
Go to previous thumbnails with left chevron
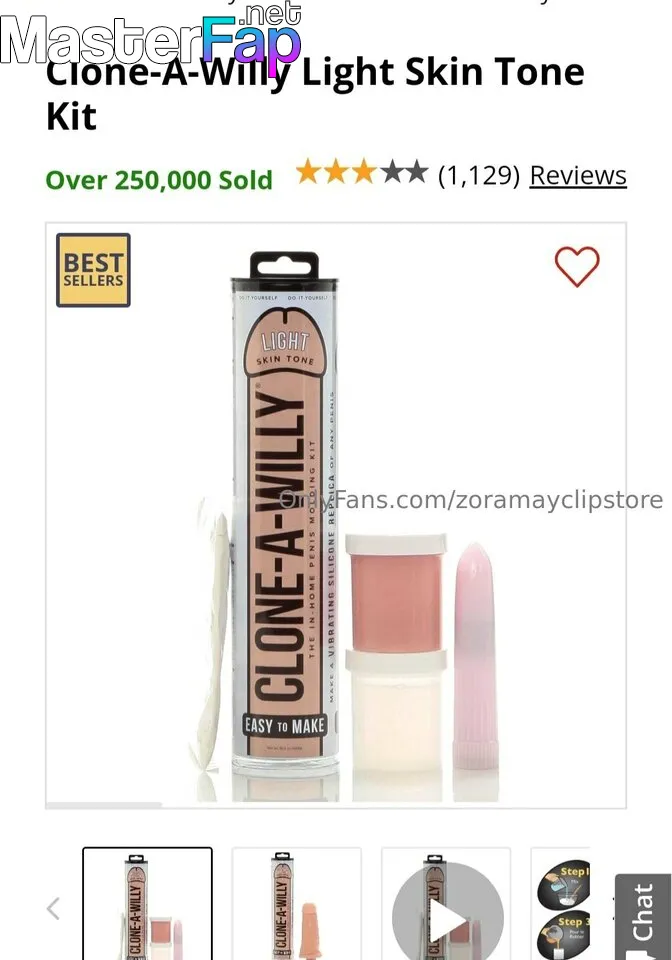(x=54, y=909)
